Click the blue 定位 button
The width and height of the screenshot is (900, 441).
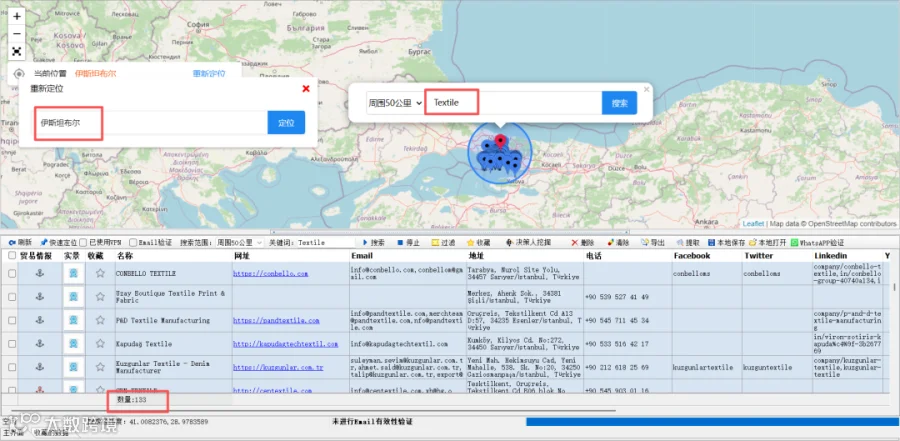point(286,122)
